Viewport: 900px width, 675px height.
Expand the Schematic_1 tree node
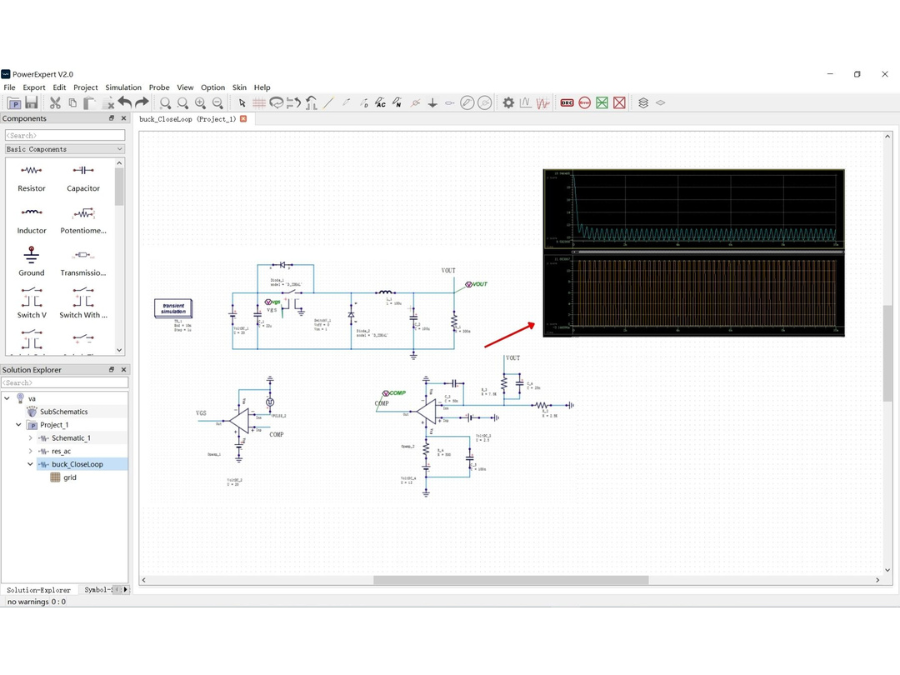pos(30,438)
